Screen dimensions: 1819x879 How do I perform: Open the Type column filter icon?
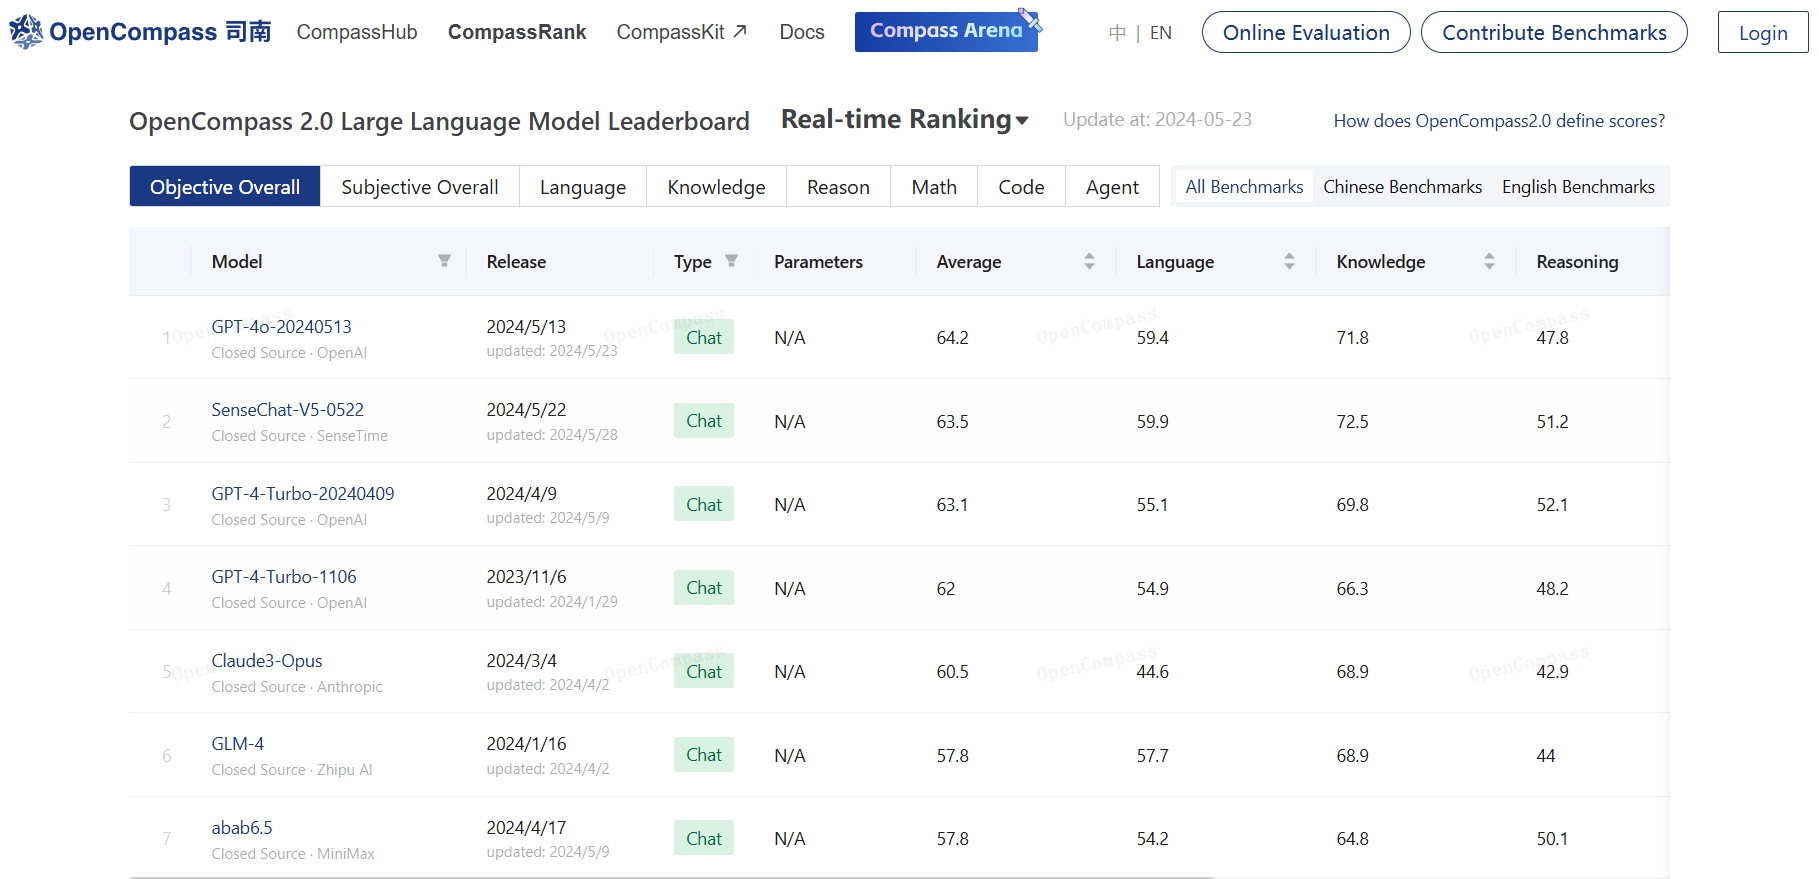(x=731, y=261)
